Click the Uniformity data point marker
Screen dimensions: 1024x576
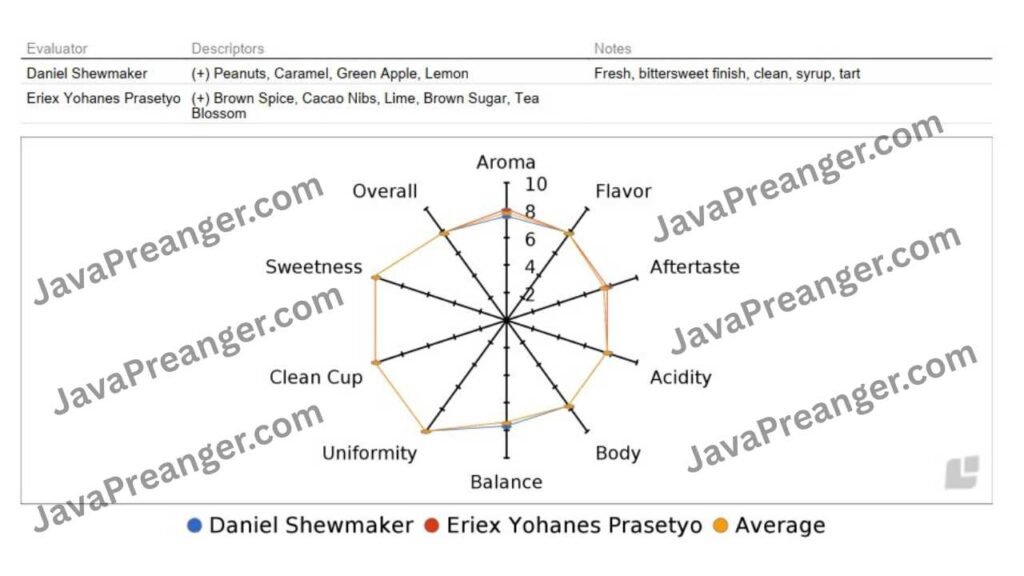click(x=426, y=431)
